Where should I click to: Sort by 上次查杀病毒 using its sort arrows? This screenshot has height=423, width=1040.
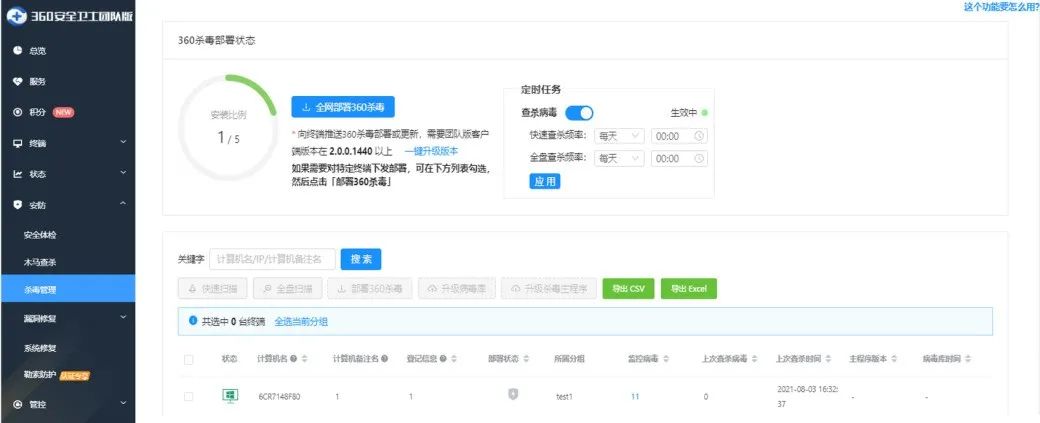[754, 359]
